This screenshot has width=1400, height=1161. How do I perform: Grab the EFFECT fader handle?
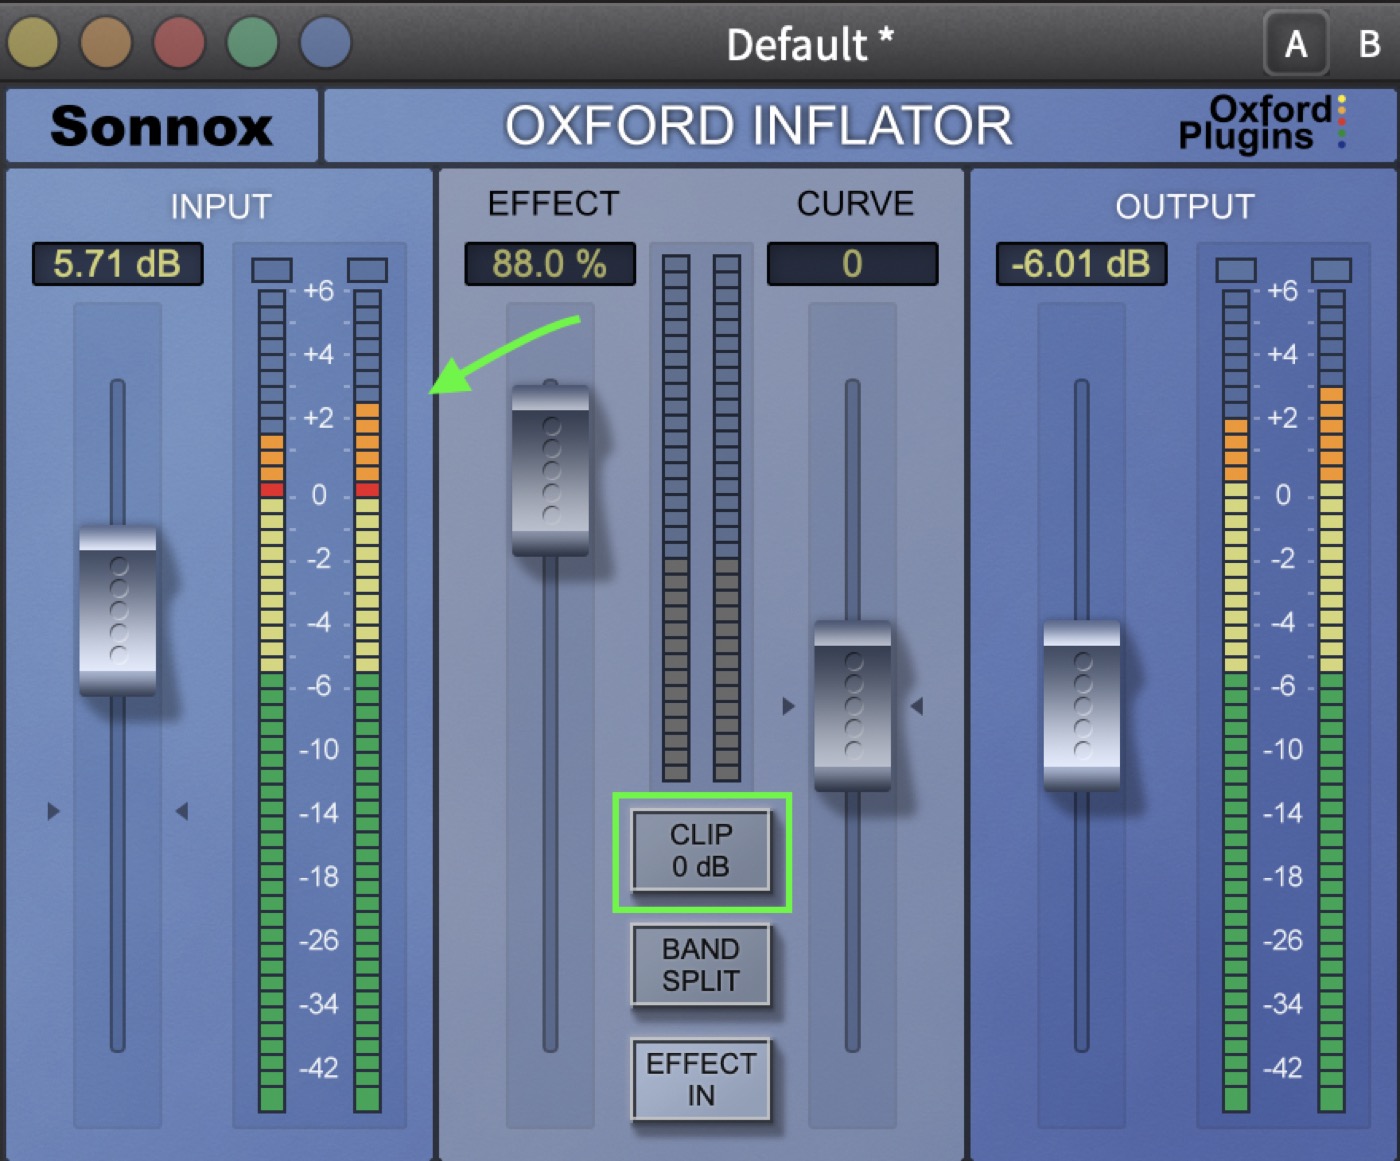tap(550, 470)
